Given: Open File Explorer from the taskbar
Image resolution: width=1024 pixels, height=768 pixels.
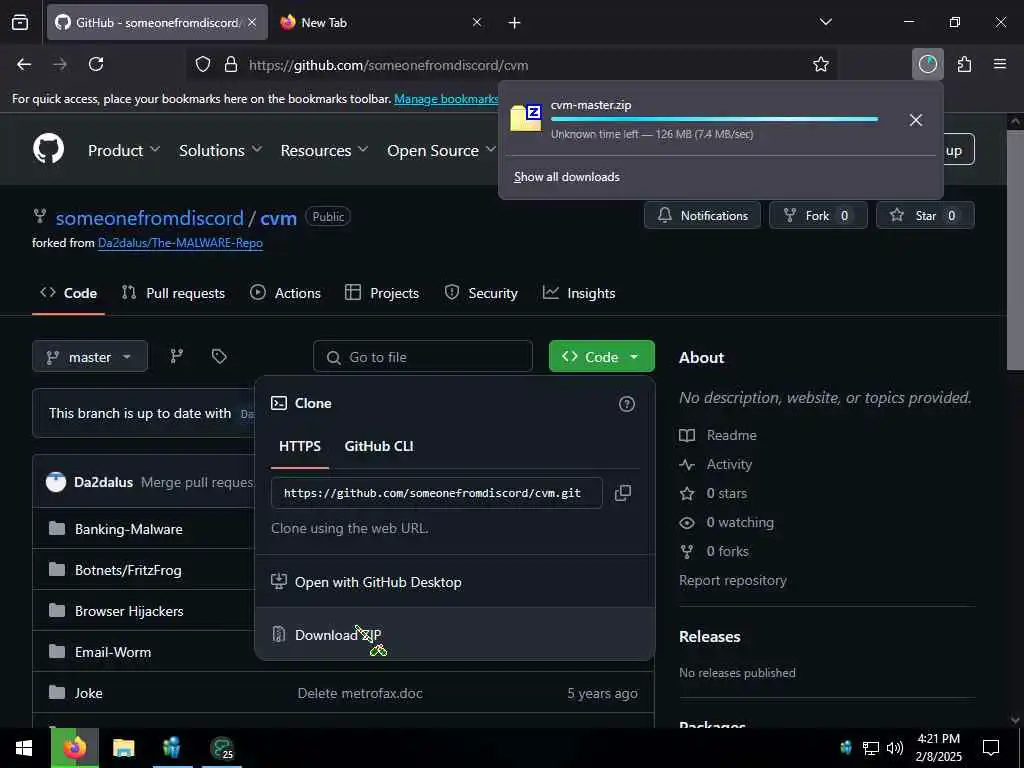Looking at the screenshot, I should 123,748.
